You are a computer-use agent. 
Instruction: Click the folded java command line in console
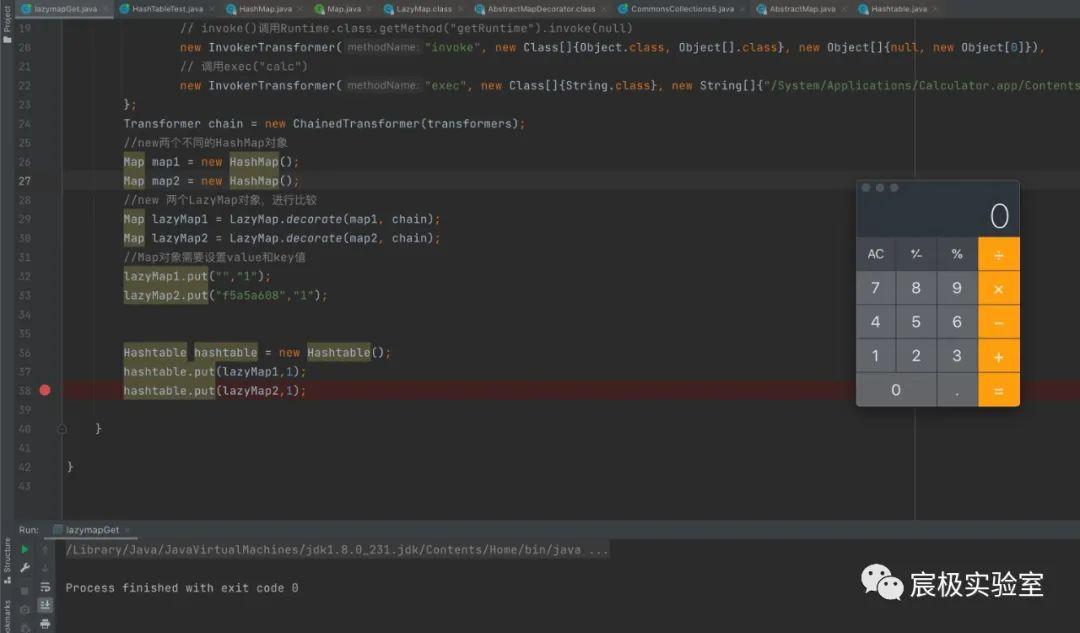pos(337,550)
